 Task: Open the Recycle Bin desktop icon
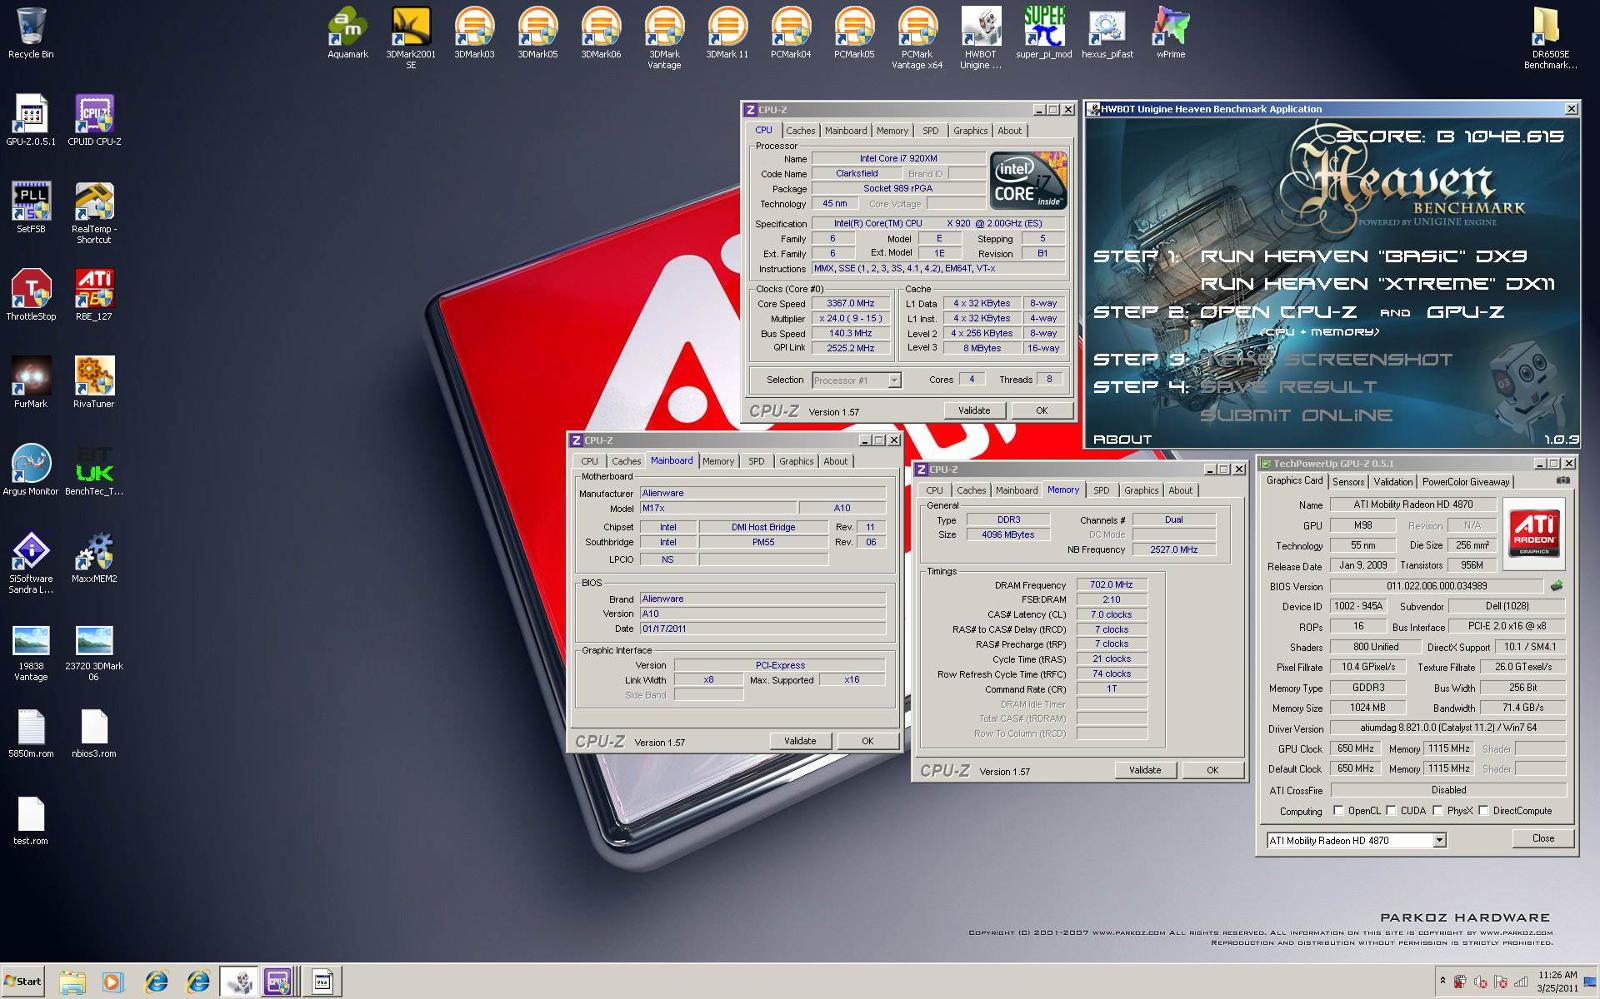[31, 33]
